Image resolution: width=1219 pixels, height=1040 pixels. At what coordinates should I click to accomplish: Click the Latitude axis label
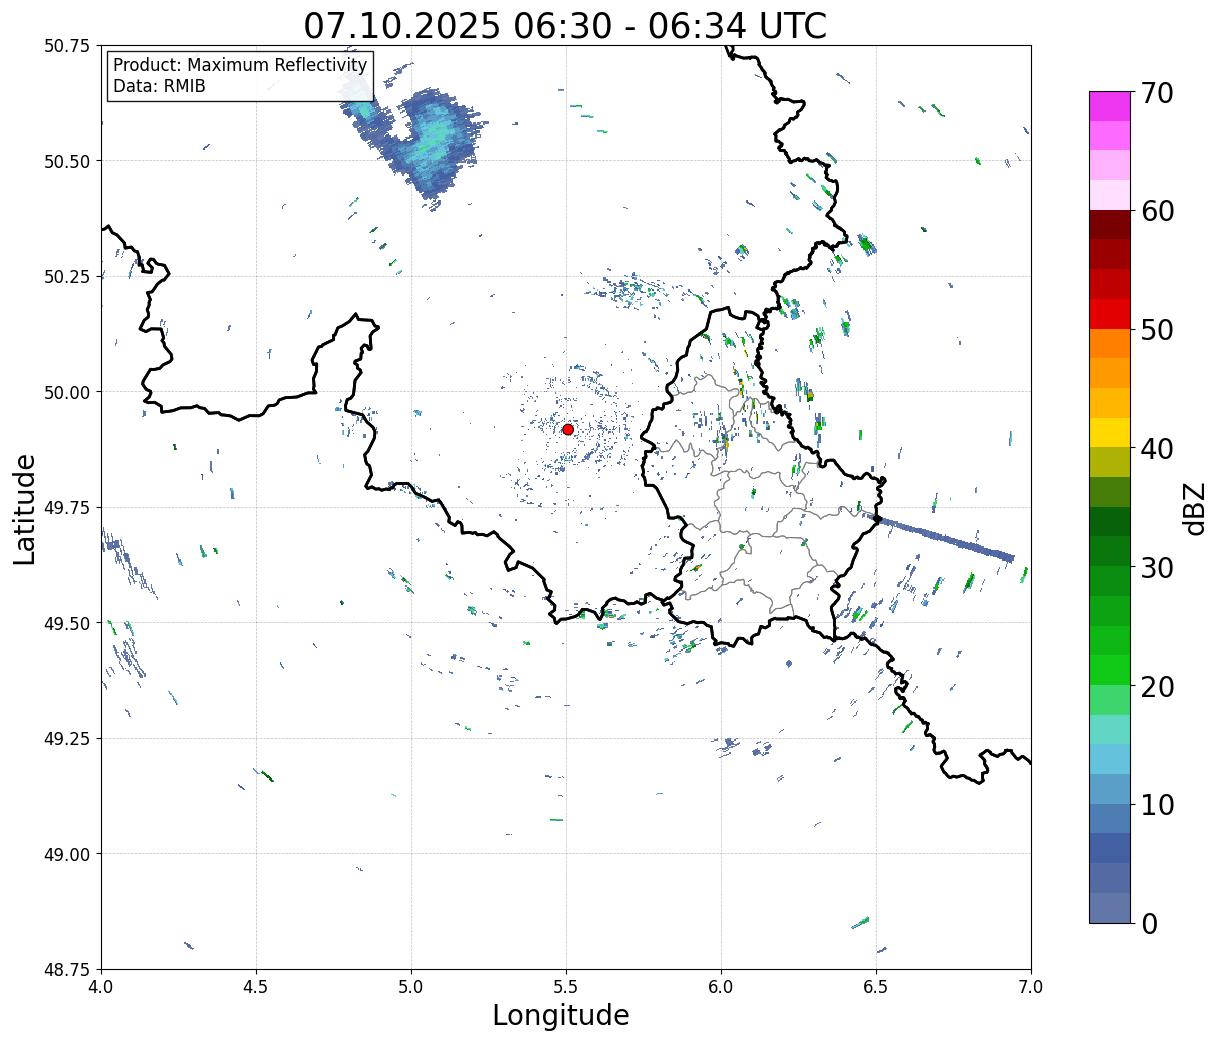(26, 509)
